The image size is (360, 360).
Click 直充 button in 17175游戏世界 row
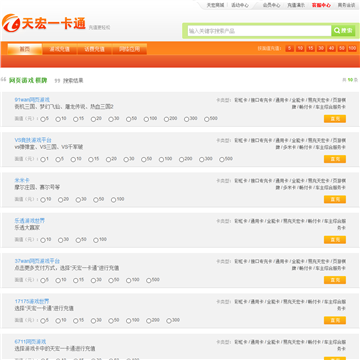pos(335,321)
